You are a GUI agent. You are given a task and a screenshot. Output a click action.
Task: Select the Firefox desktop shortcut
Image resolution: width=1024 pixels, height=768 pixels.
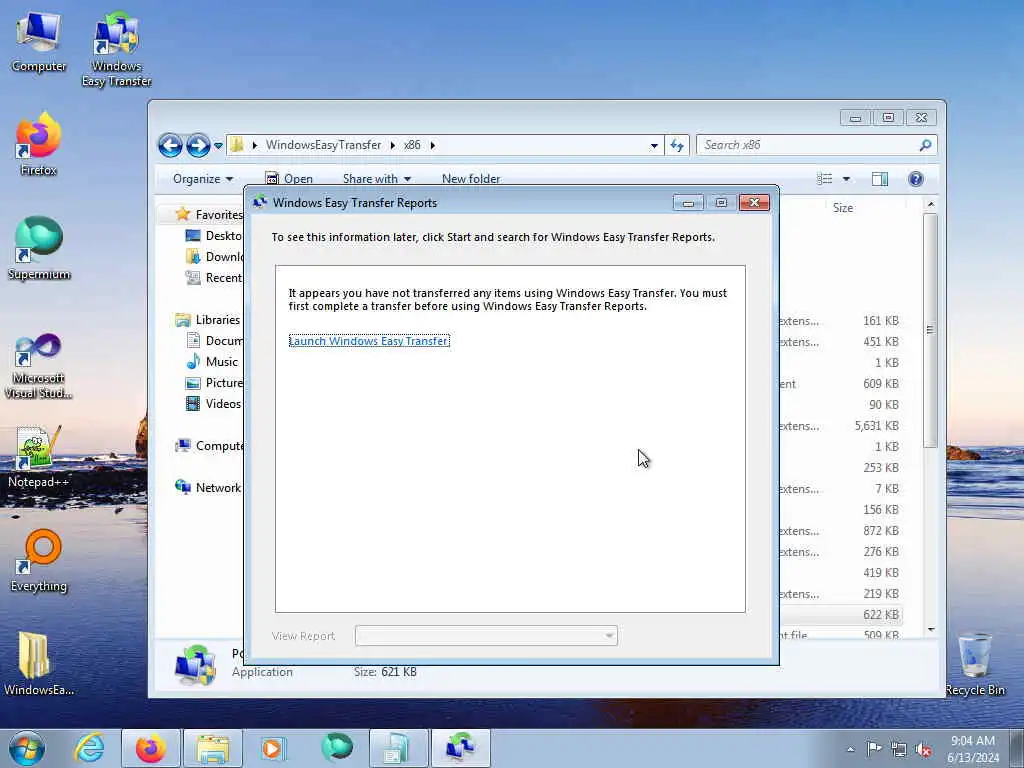(x=39, y=144)
